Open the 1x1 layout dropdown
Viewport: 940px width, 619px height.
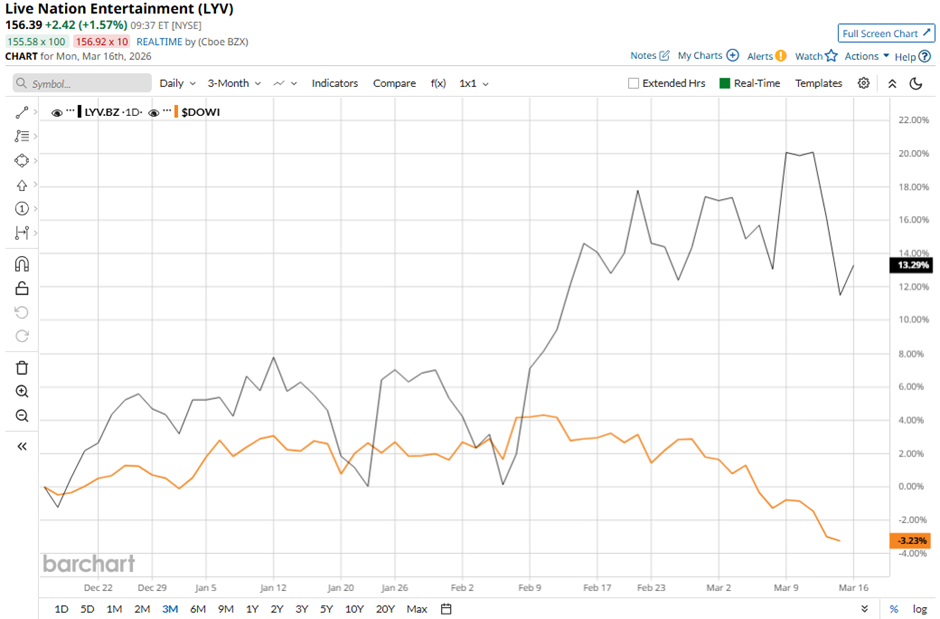pos(474,83)
